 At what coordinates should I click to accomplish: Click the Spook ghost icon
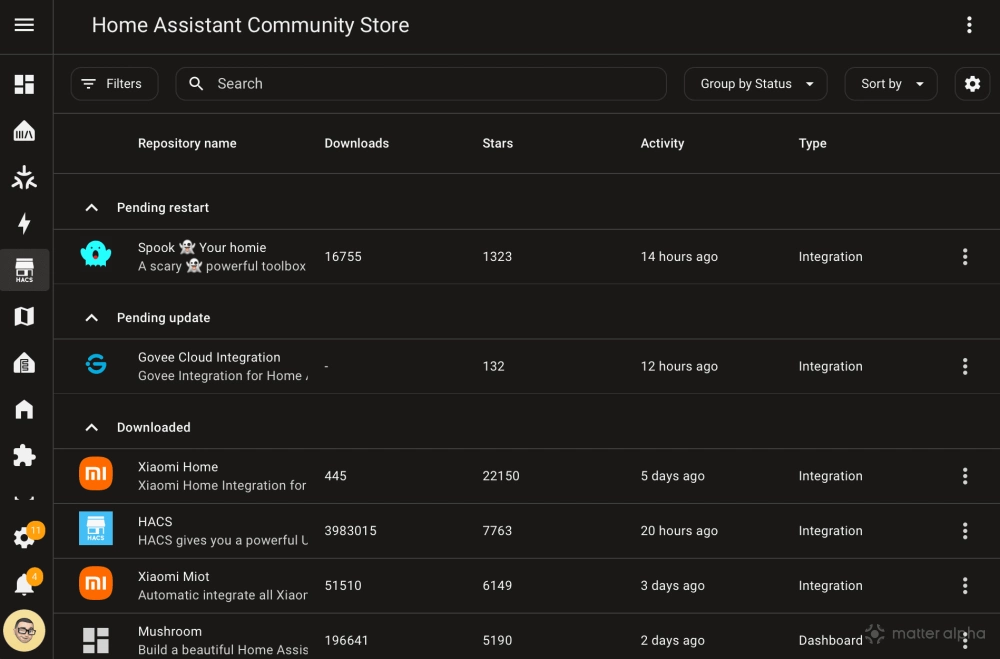(96, 254)
